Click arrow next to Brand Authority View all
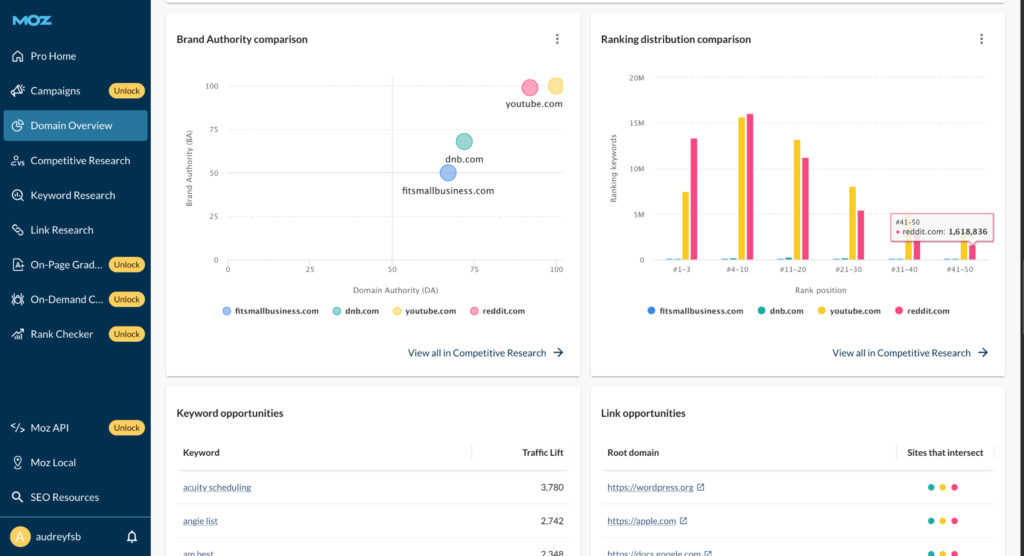Viewport: 1024px width, 556px height. [x=558, y=353]
